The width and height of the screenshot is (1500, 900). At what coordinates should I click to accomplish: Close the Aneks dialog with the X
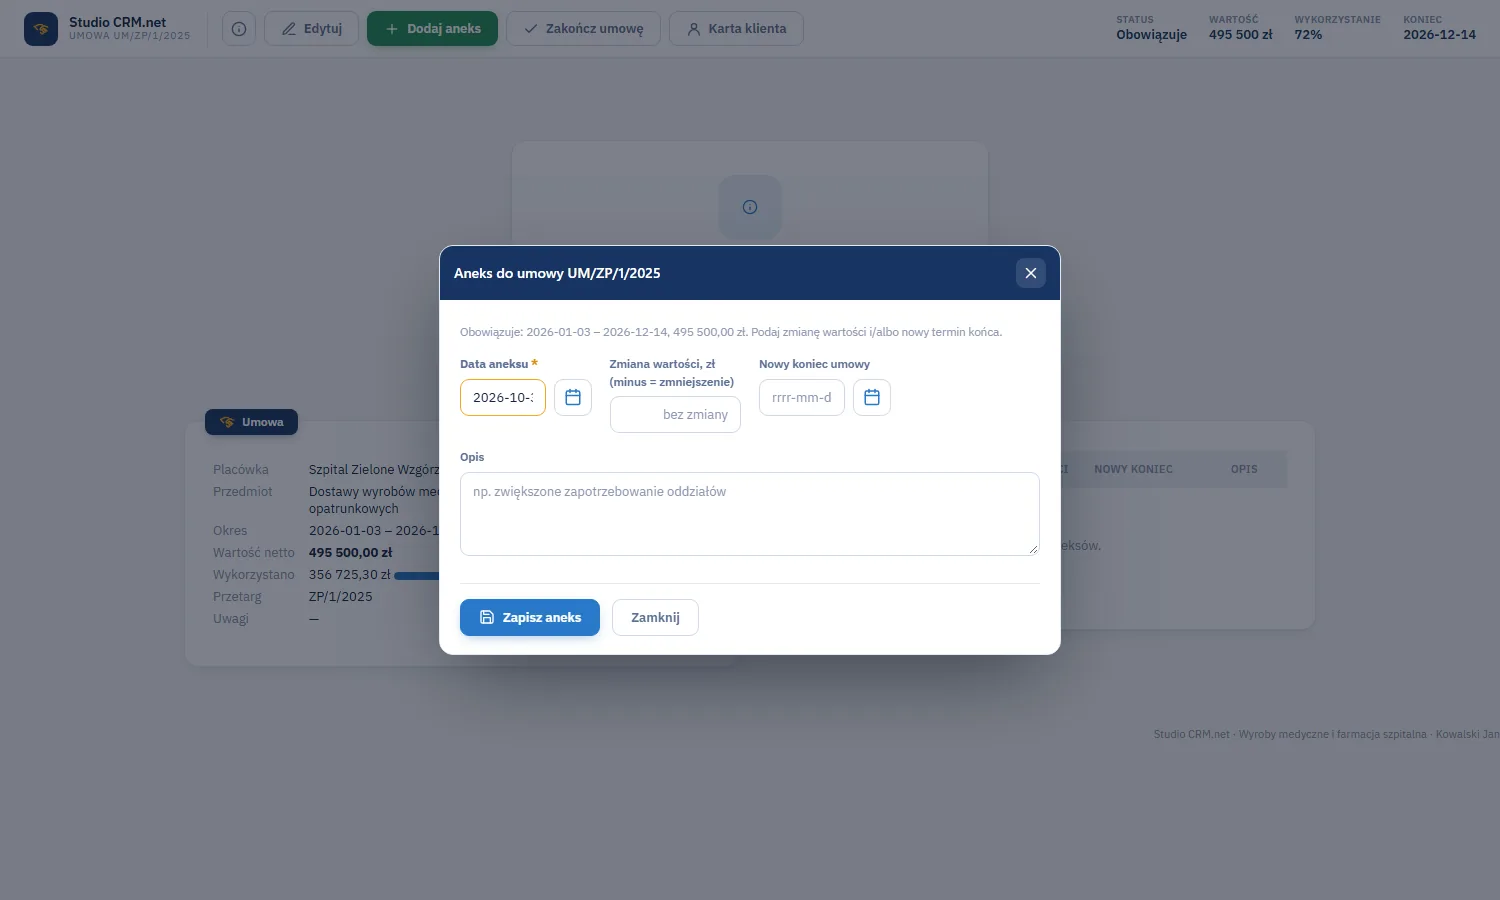(x=1031, y=273)
